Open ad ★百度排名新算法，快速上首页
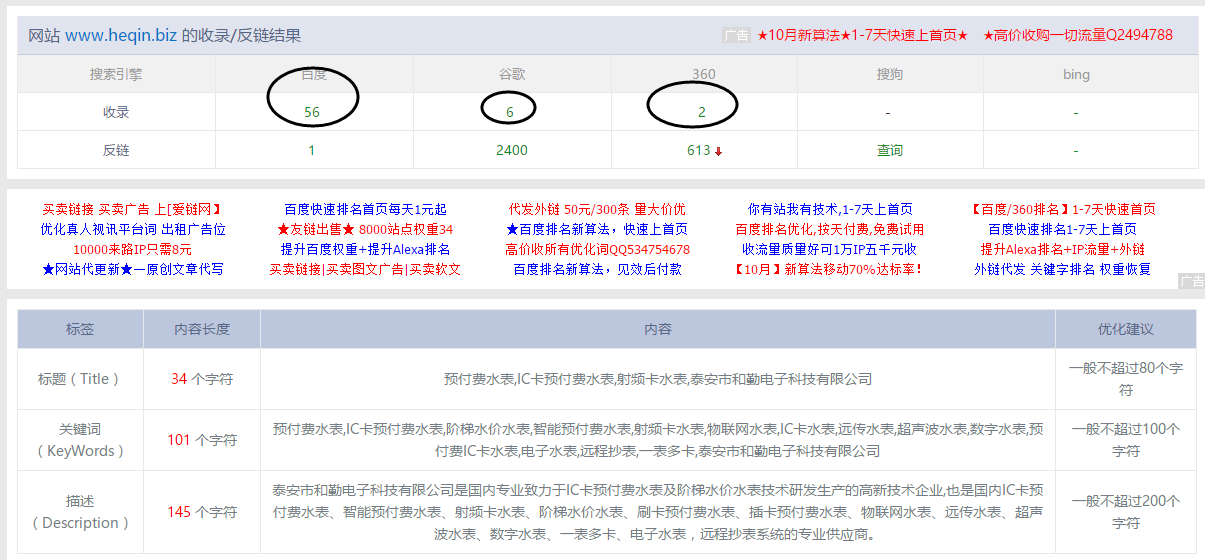This screenshot has width=1205, height=560. click(x=597, y=229)
